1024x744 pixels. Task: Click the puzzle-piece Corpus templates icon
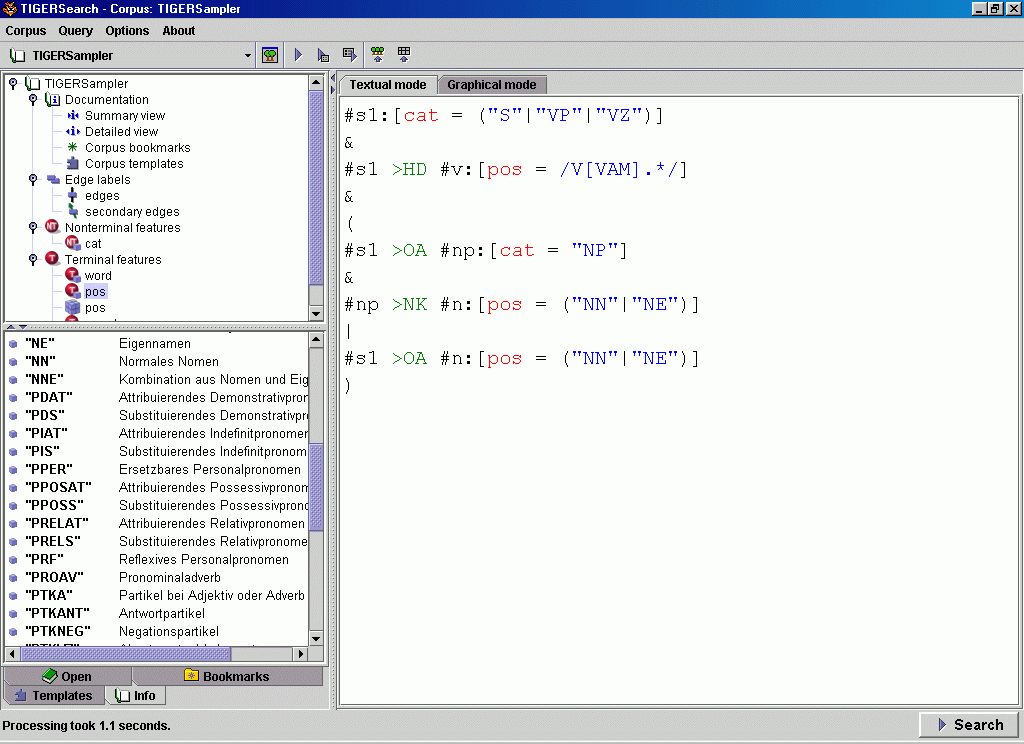click(72, 163)
